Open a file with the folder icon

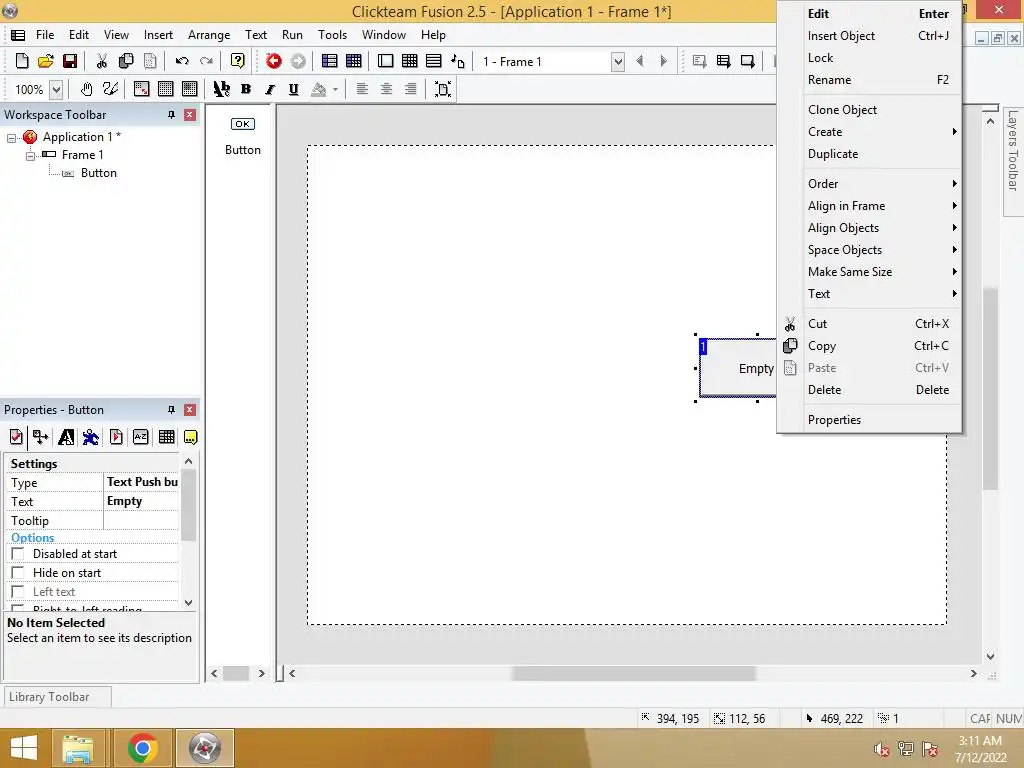point(46,61)
